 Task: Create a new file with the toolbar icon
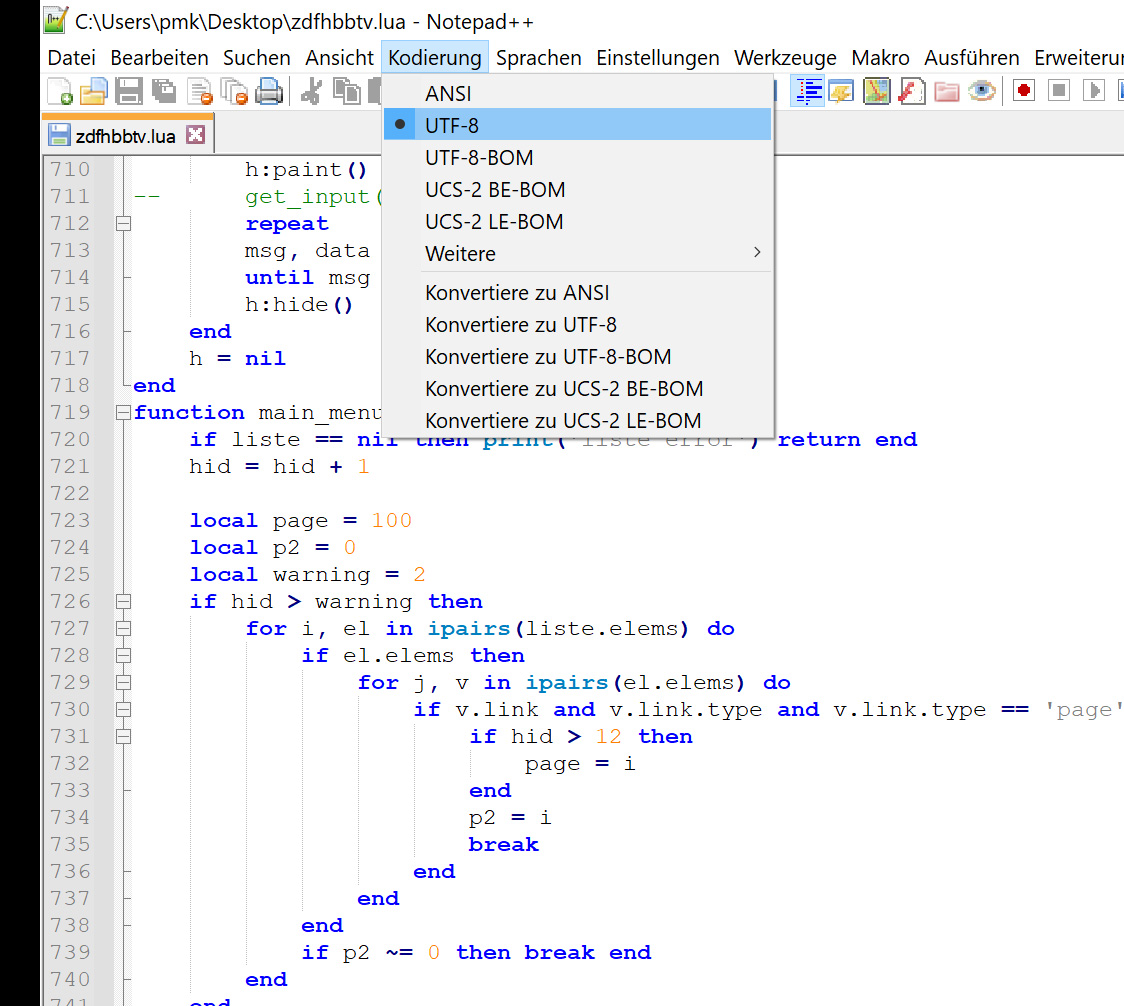(60, 92)
